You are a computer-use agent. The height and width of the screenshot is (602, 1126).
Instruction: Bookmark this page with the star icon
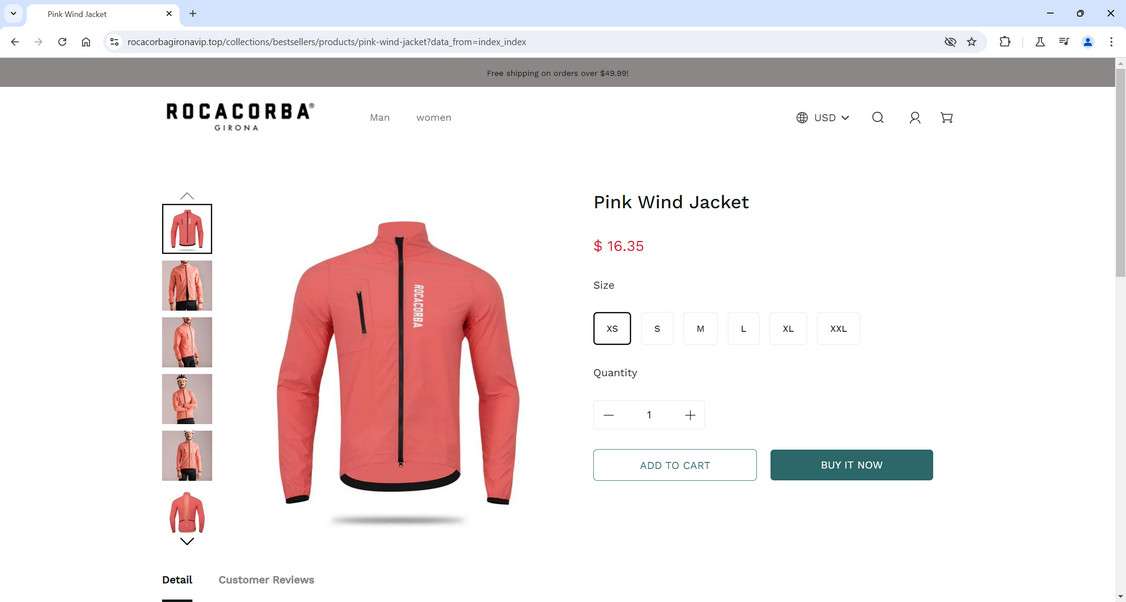[972, 42]
